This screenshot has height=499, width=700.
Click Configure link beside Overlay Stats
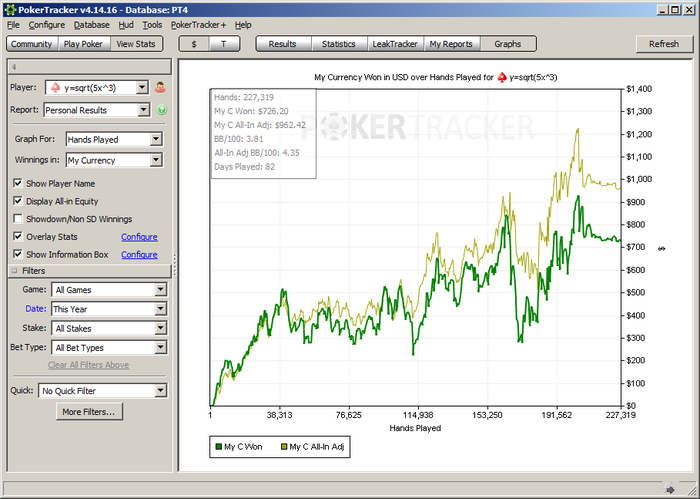coord(139,237)
